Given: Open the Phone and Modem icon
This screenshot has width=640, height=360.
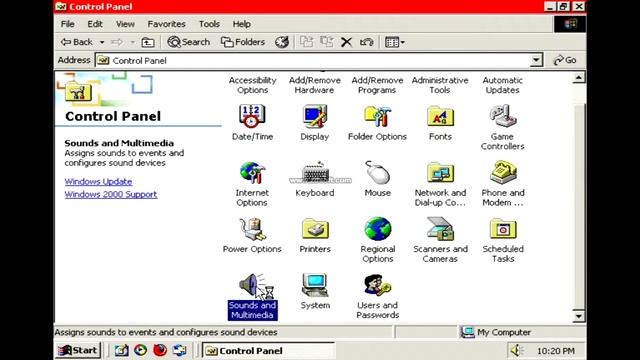Looking at the screenshot, I should (502, 173).
